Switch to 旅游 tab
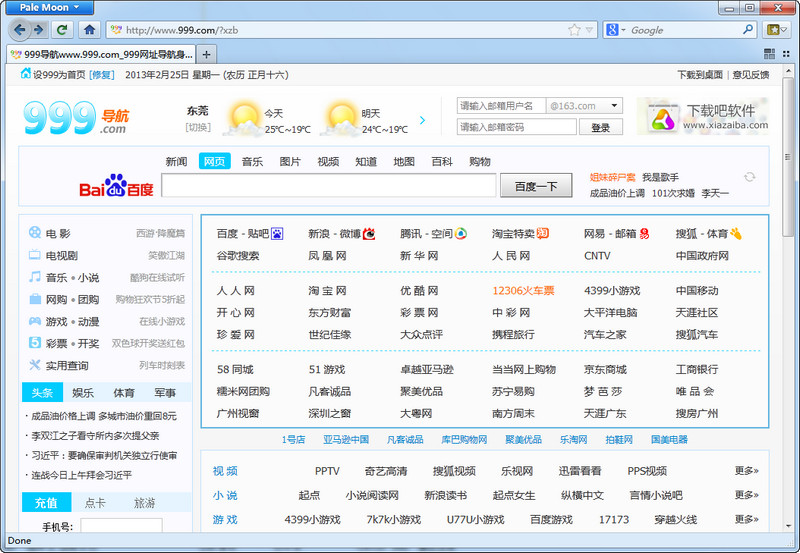800x553 pixels. pyautogui.click(x=144, y=502)
